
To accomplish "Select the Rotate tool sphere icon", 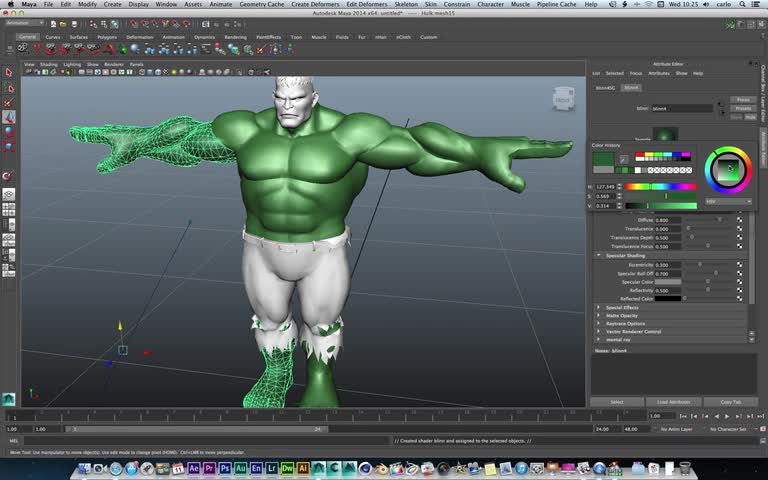I will [8, 131].
